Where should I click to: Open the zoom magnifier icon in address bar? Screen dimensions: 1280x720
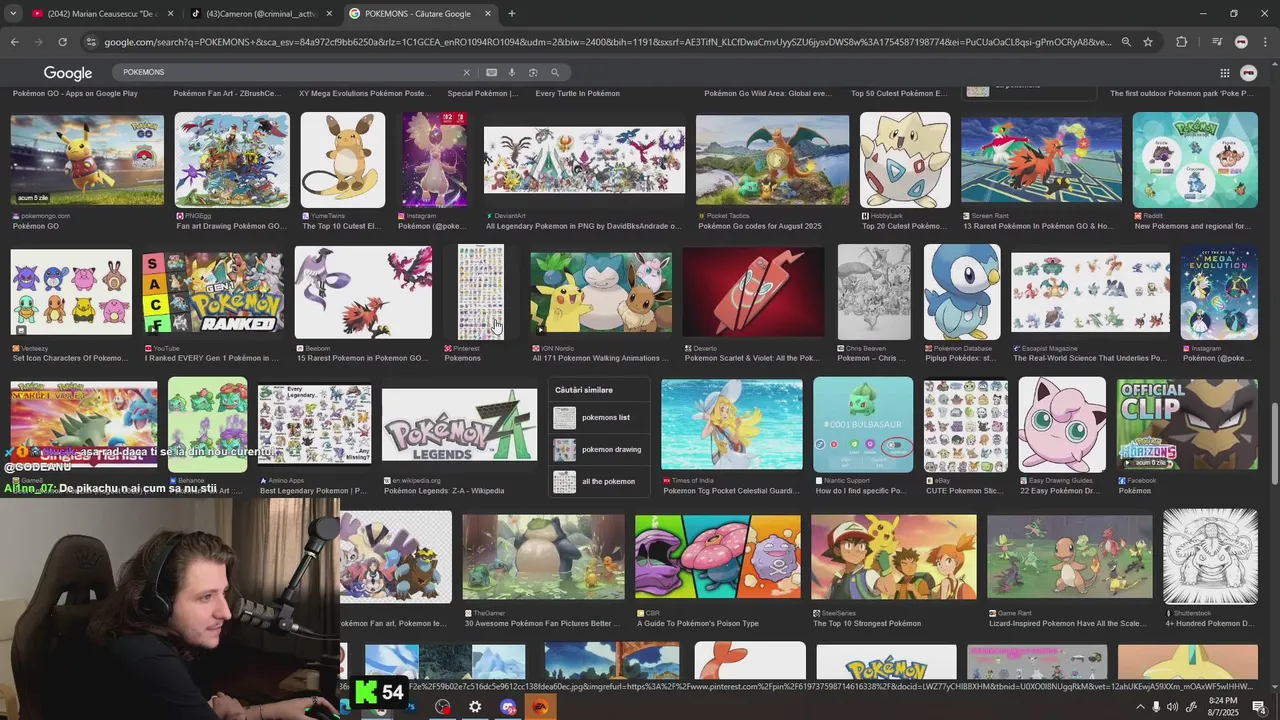click(x=1126, y=42)
